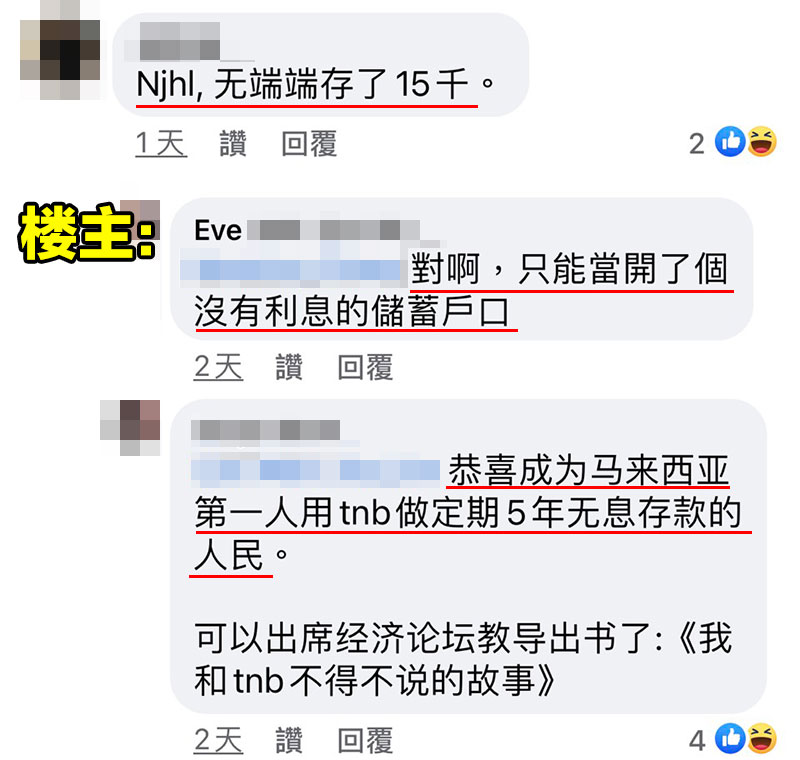Screen dimensions: 800x760
Task: Reply to Eve's comment with 回覆
Action: point(365,367)
